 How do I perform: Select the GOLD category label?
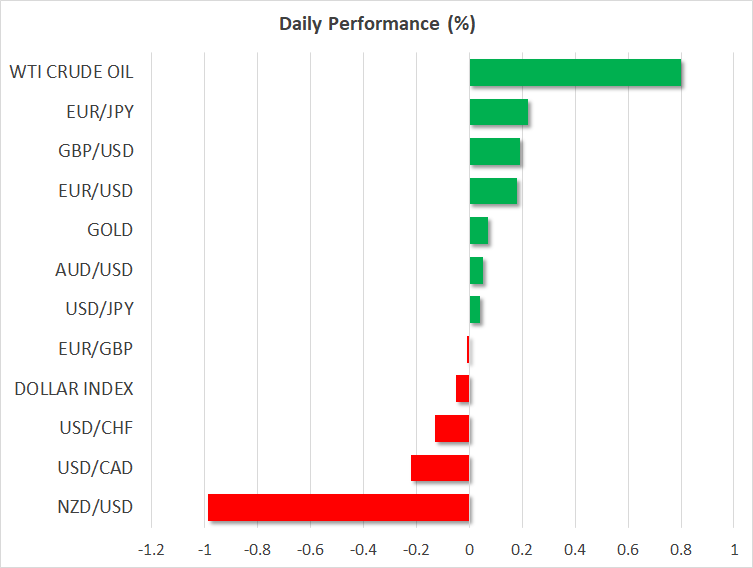[x=110, y=231]
